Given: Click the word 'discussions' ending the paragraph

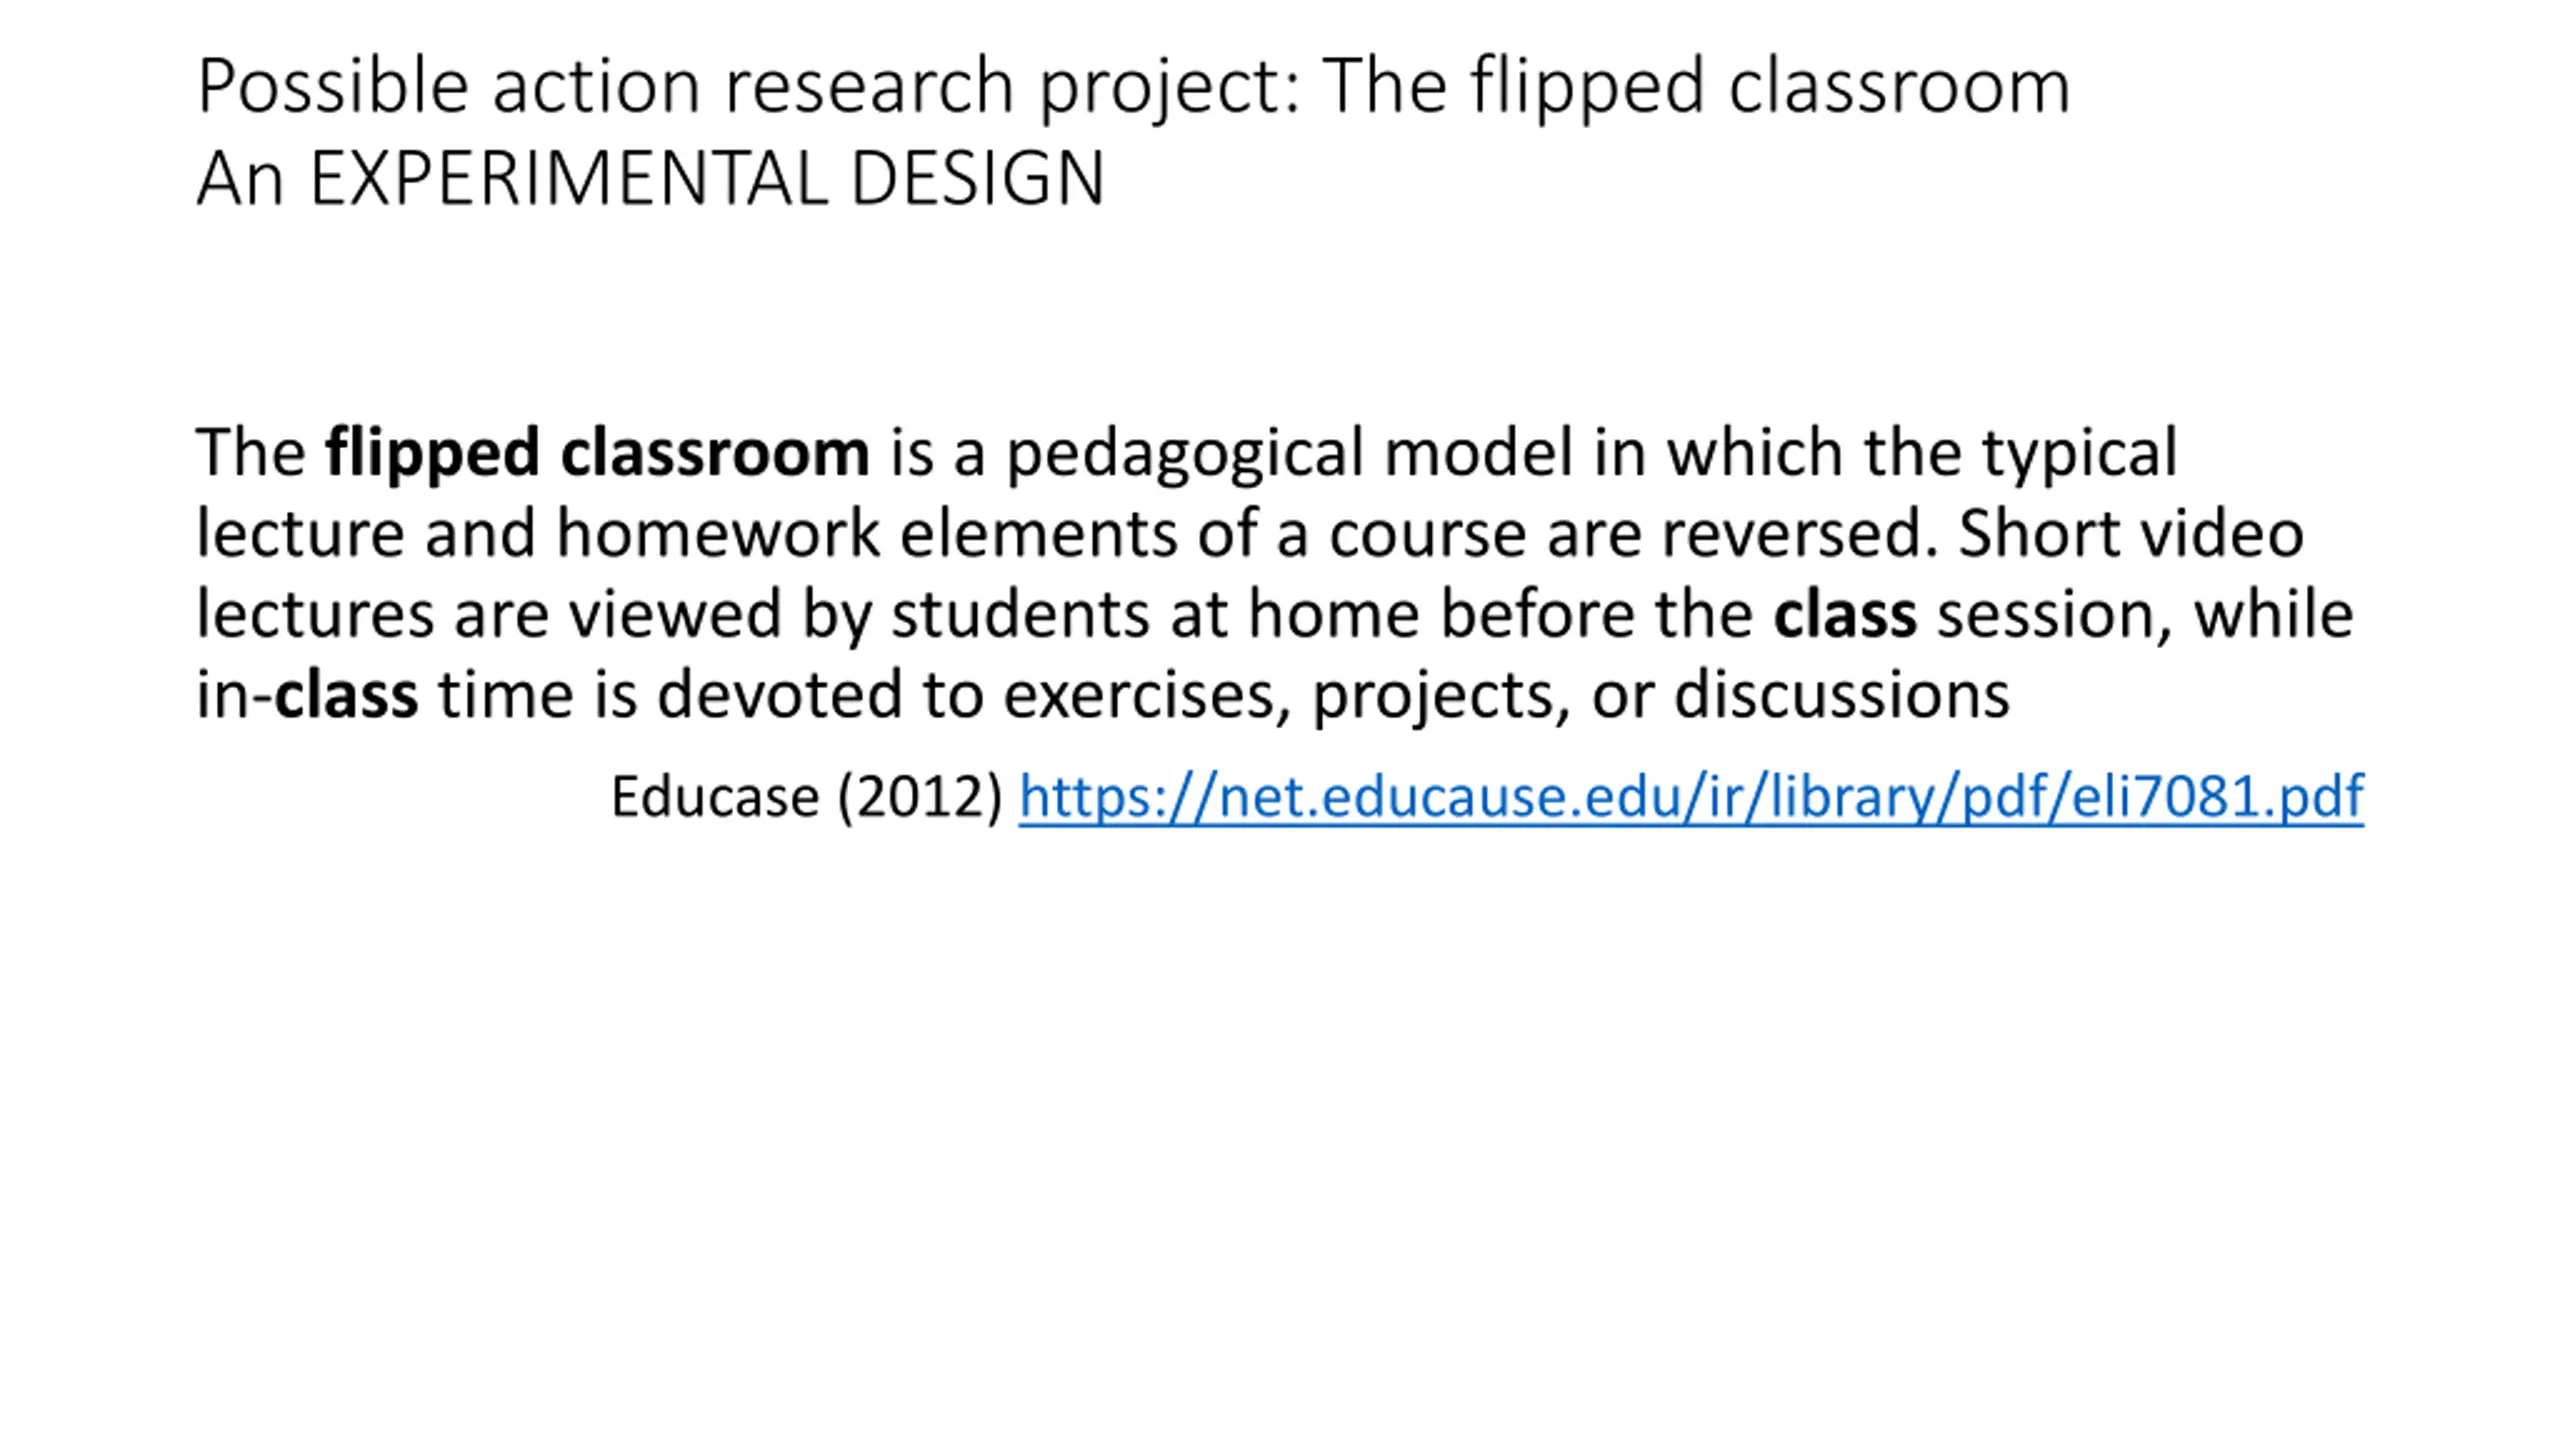Looking at the screenshot, I should (1842, 694).
